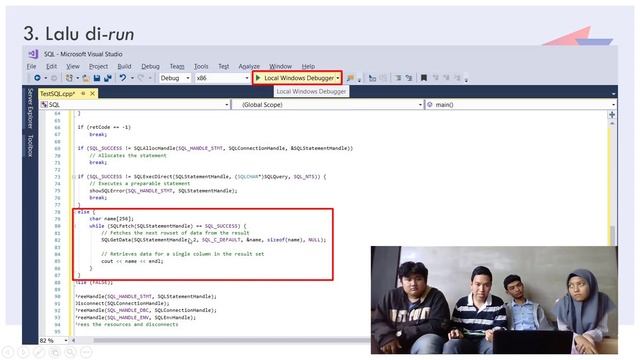Open the Test menu
This screenshot has height=360, width=640.
[224, 66]
